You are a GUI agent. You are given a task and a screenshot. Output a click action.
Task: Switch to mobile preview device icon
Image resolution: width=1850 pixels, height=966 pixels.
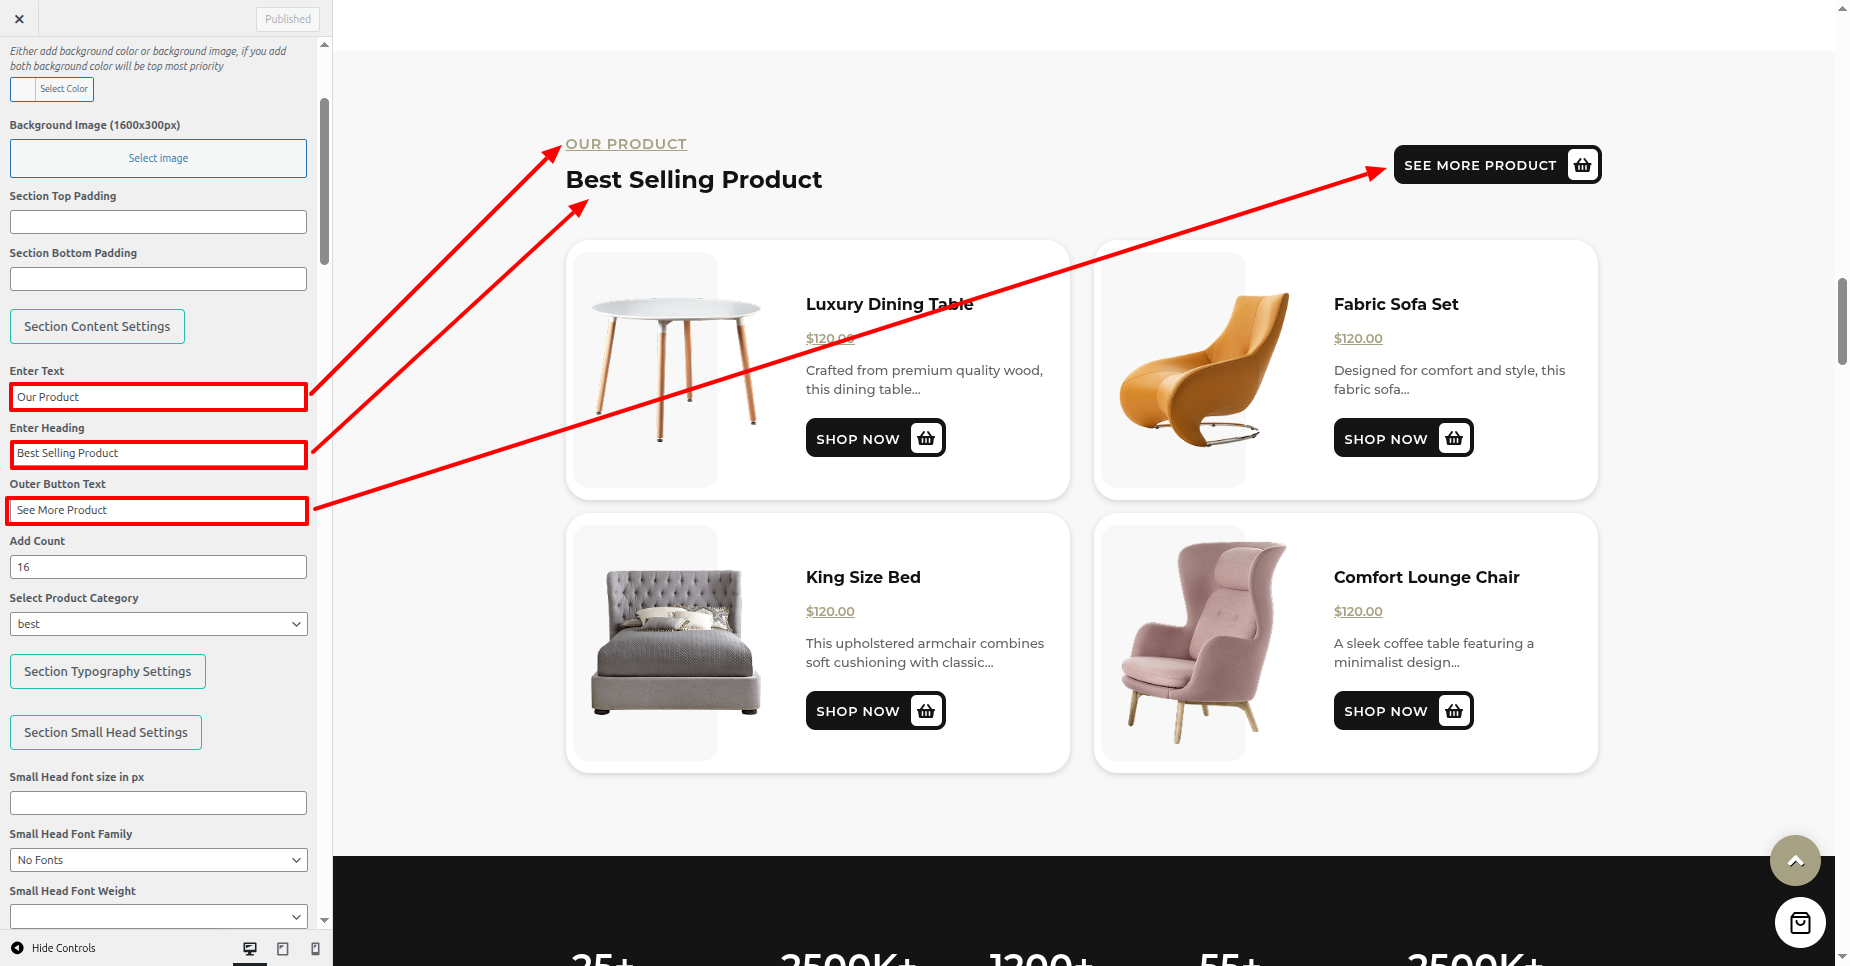315,948
